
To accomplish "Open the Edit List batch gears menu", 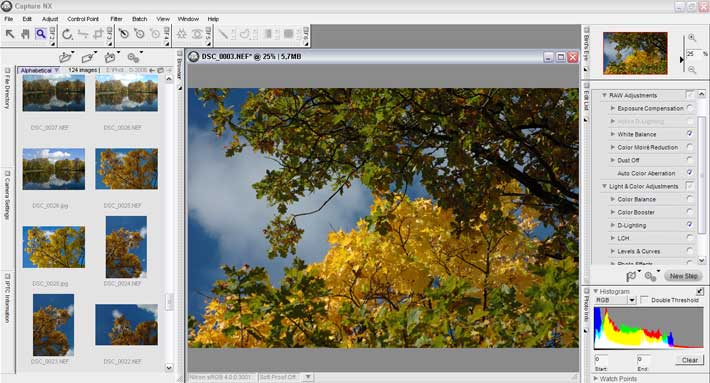I will tap(652, 276).
